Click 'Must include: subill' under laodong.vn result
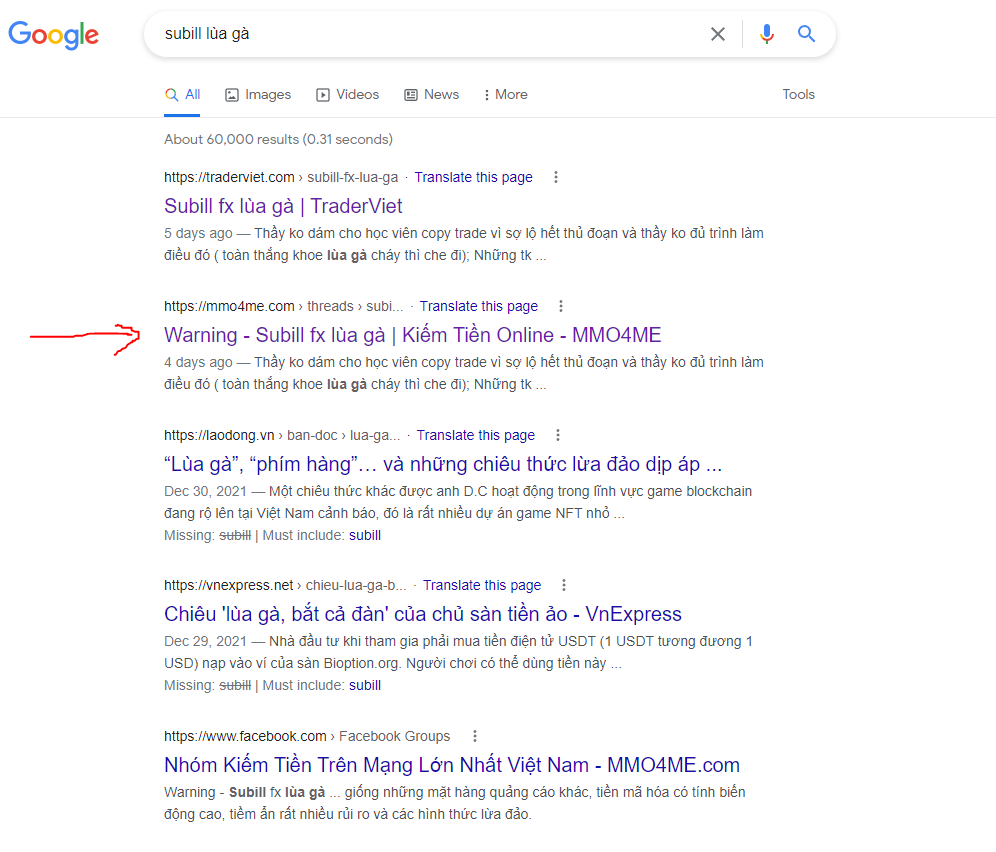This screenshot has height=852, width=996. pos(365,536)
